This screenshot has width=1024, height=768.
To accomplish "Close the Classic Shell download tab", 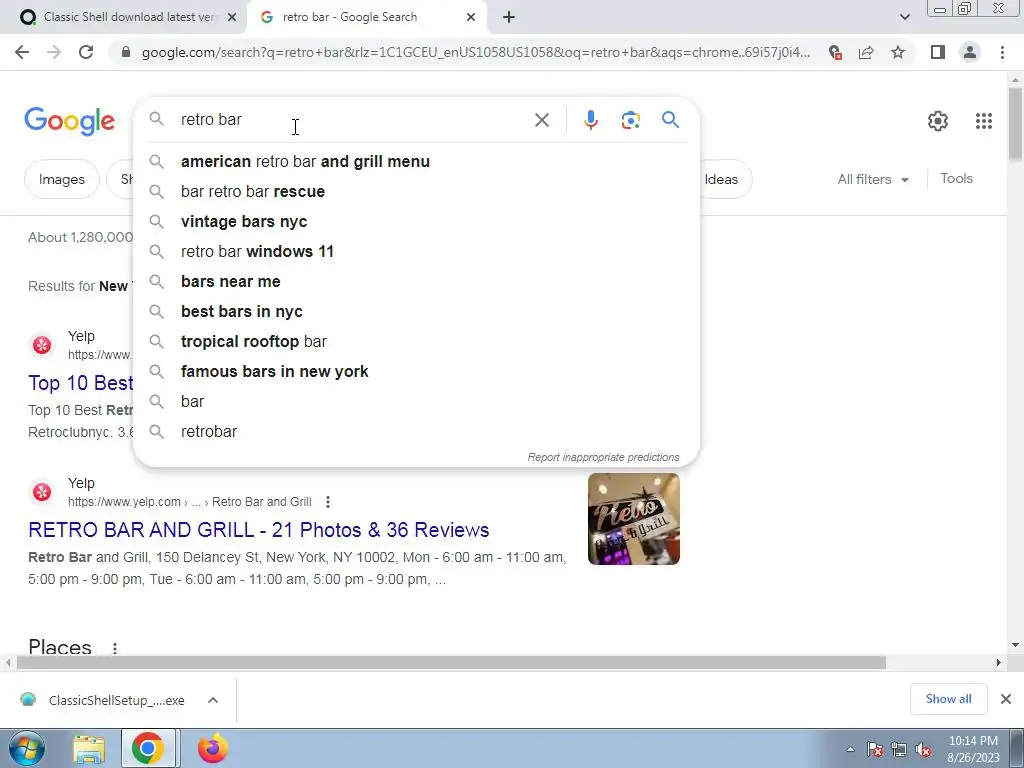I will click(232, 18).
